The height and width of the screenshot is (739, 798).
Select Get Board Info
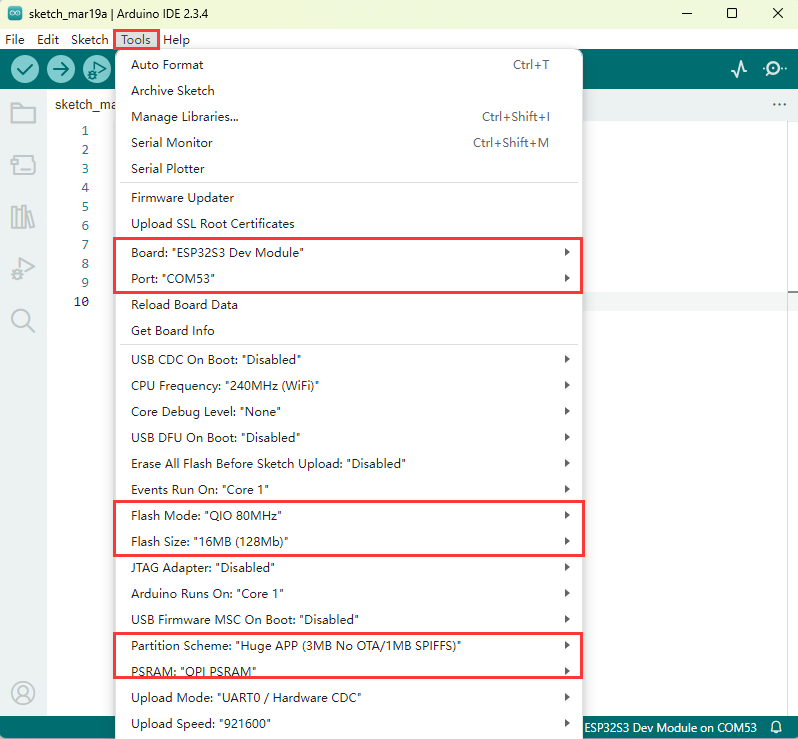(349, 330)
